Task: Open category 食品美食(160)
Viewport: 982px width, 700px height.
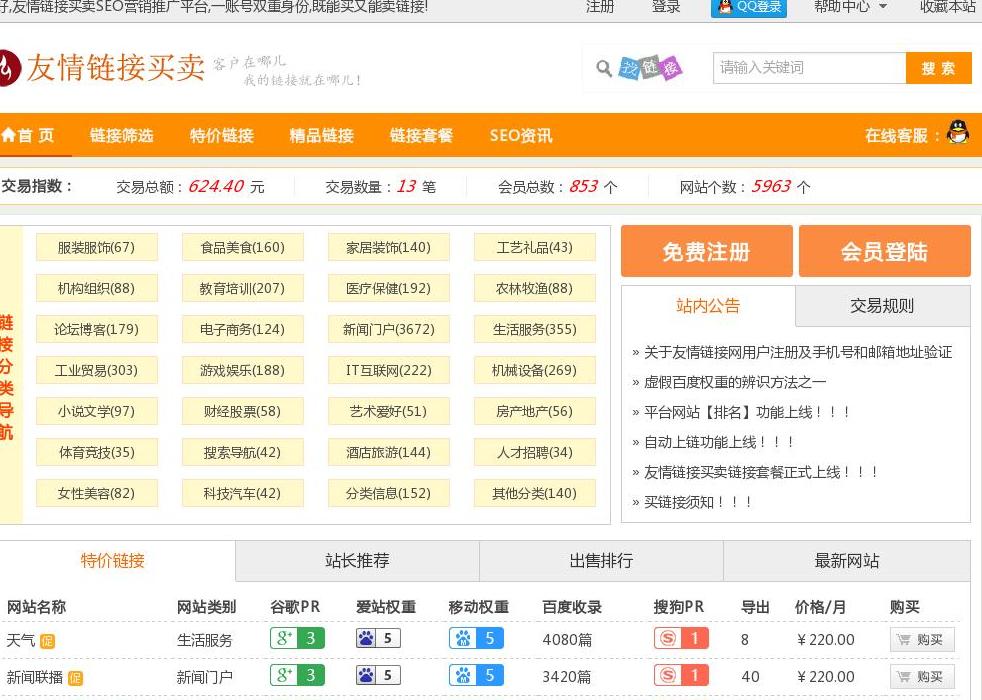Action: [242, 247]
